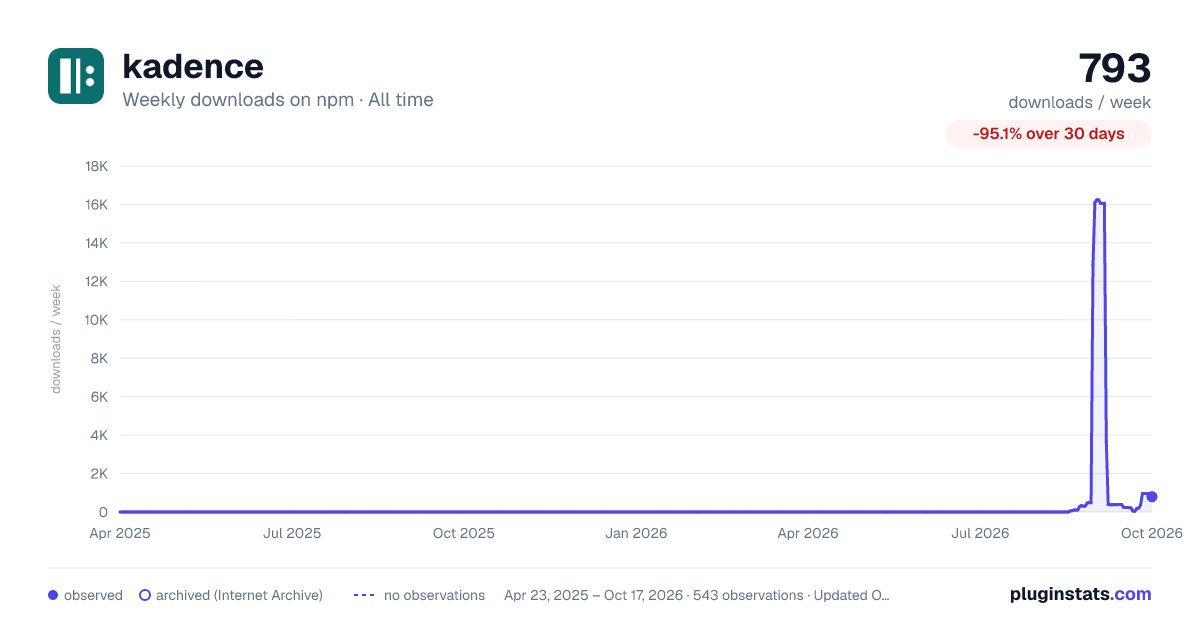Click the 8K y-axis label
This screenshot has width=1200, height=630.
100,358
